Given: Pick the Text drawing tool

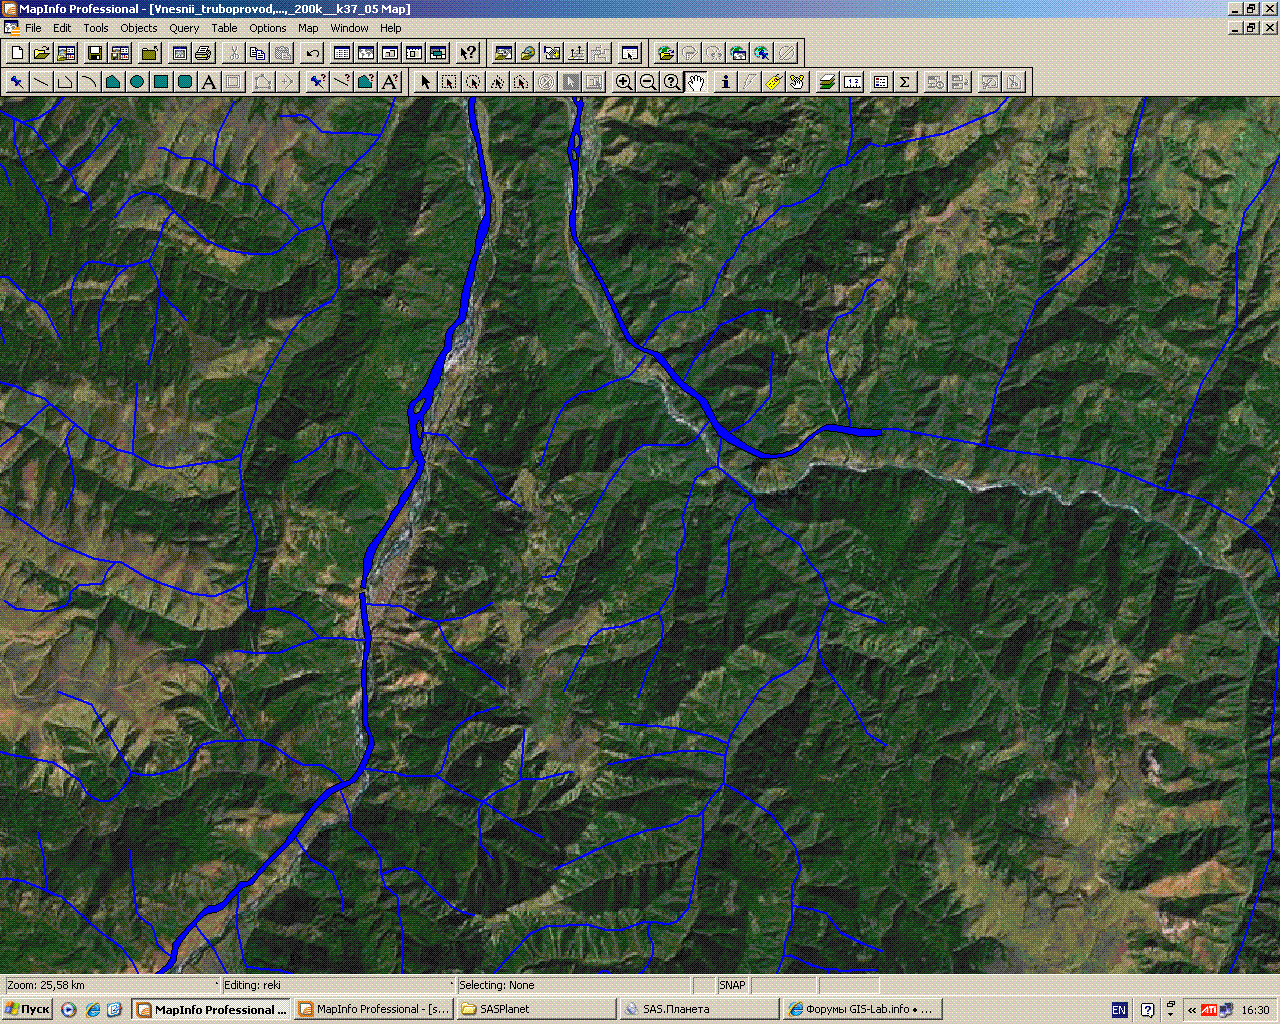Looking at the screenshot, I should tap(209, 82).
